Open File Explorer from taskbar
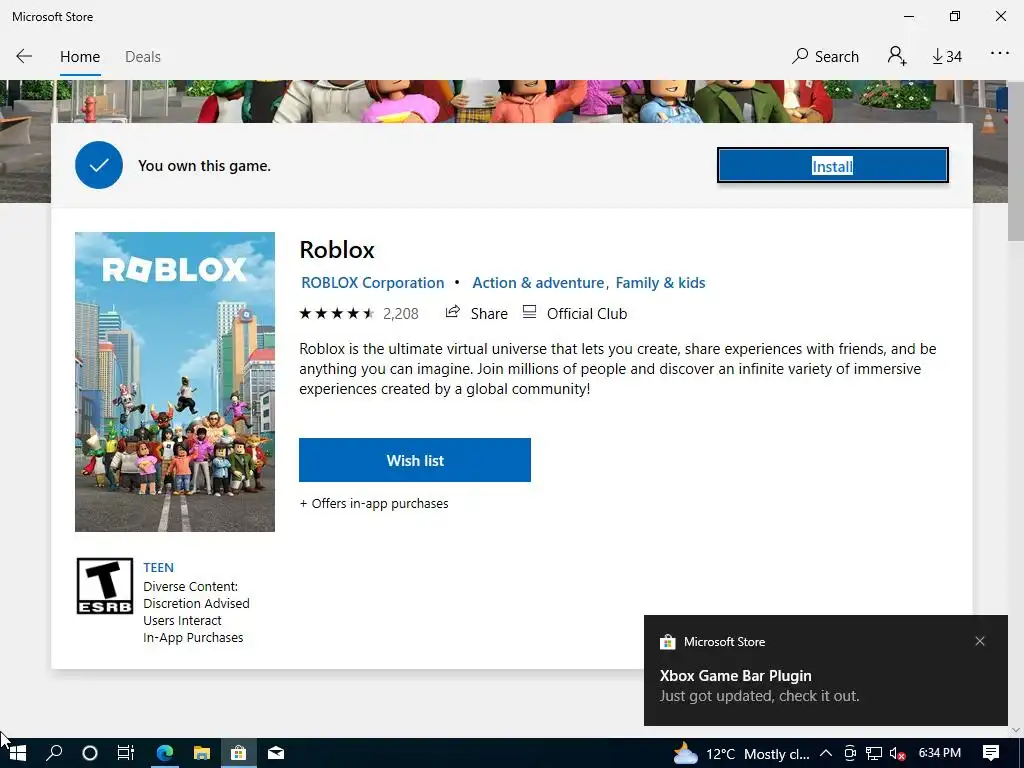The image size is (1024, 768). [x=202, y=753]
